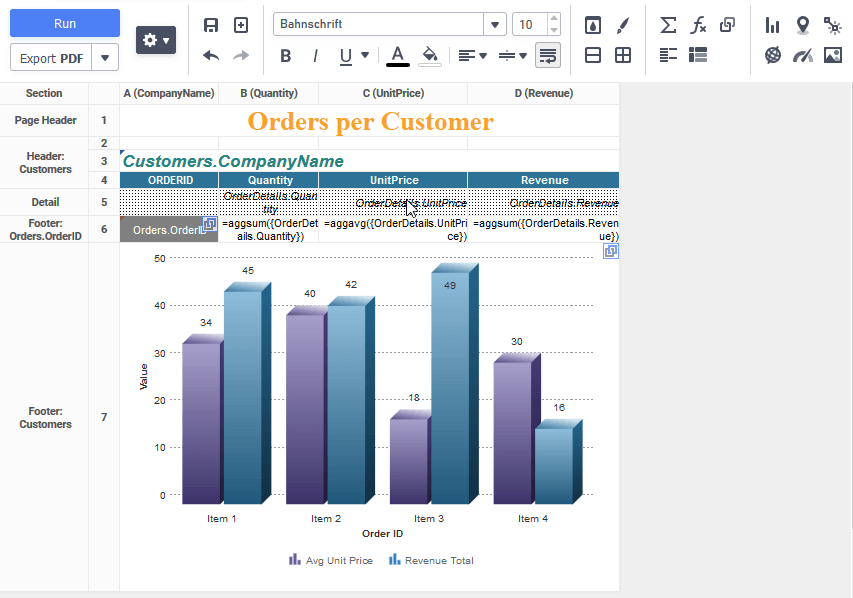Screen dimensions: 853x598
Task: Select column B (Quantity) header
Action: tap(269, 93)
